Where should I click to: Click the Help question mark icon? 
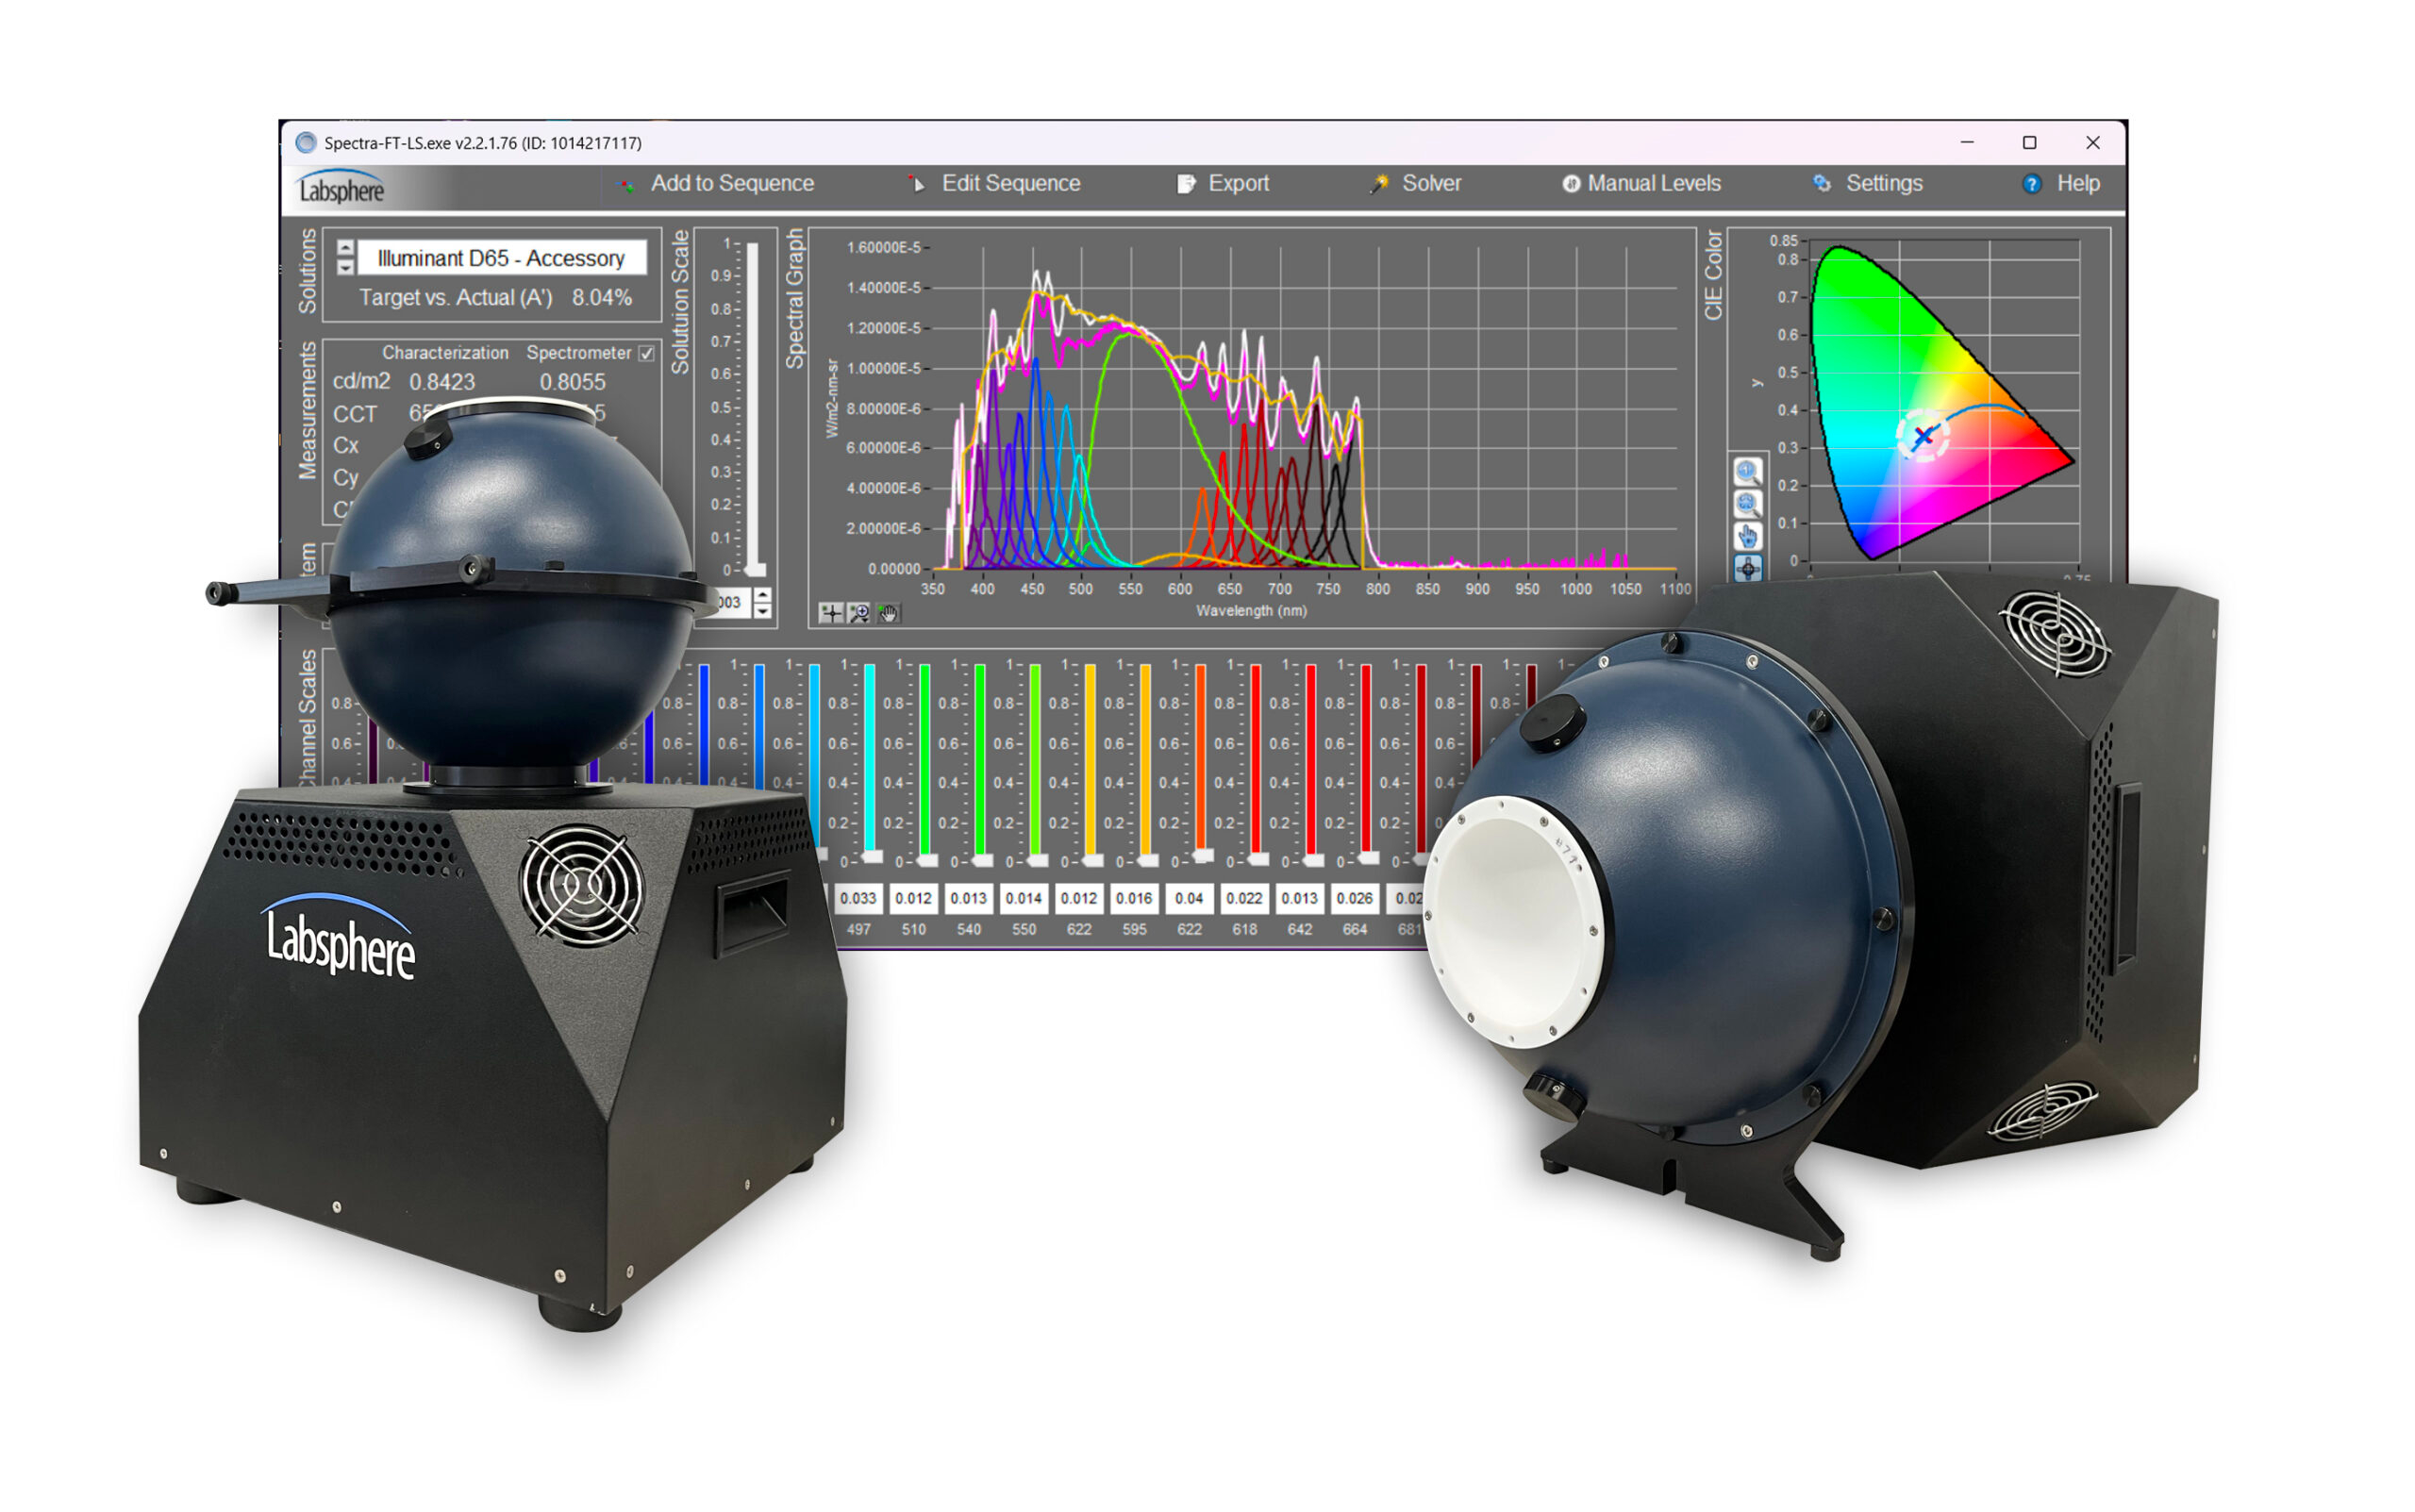(x=2031, y=184)
